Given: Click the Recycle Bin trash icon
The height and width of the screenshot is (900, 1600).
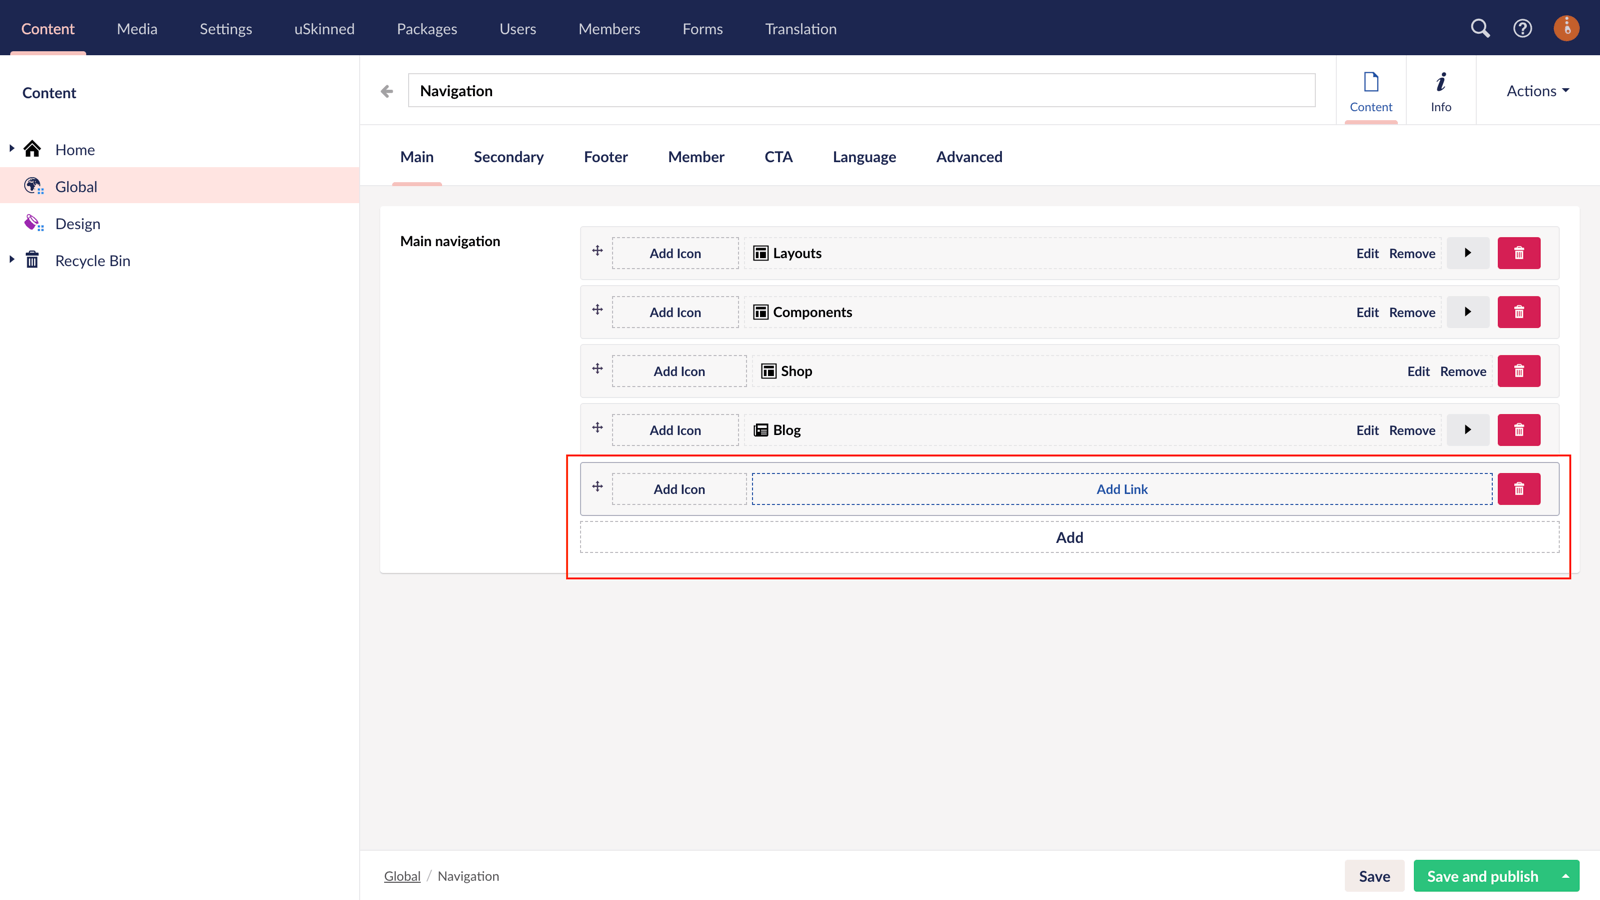Looking at the screenshot, I should (32, 260).
